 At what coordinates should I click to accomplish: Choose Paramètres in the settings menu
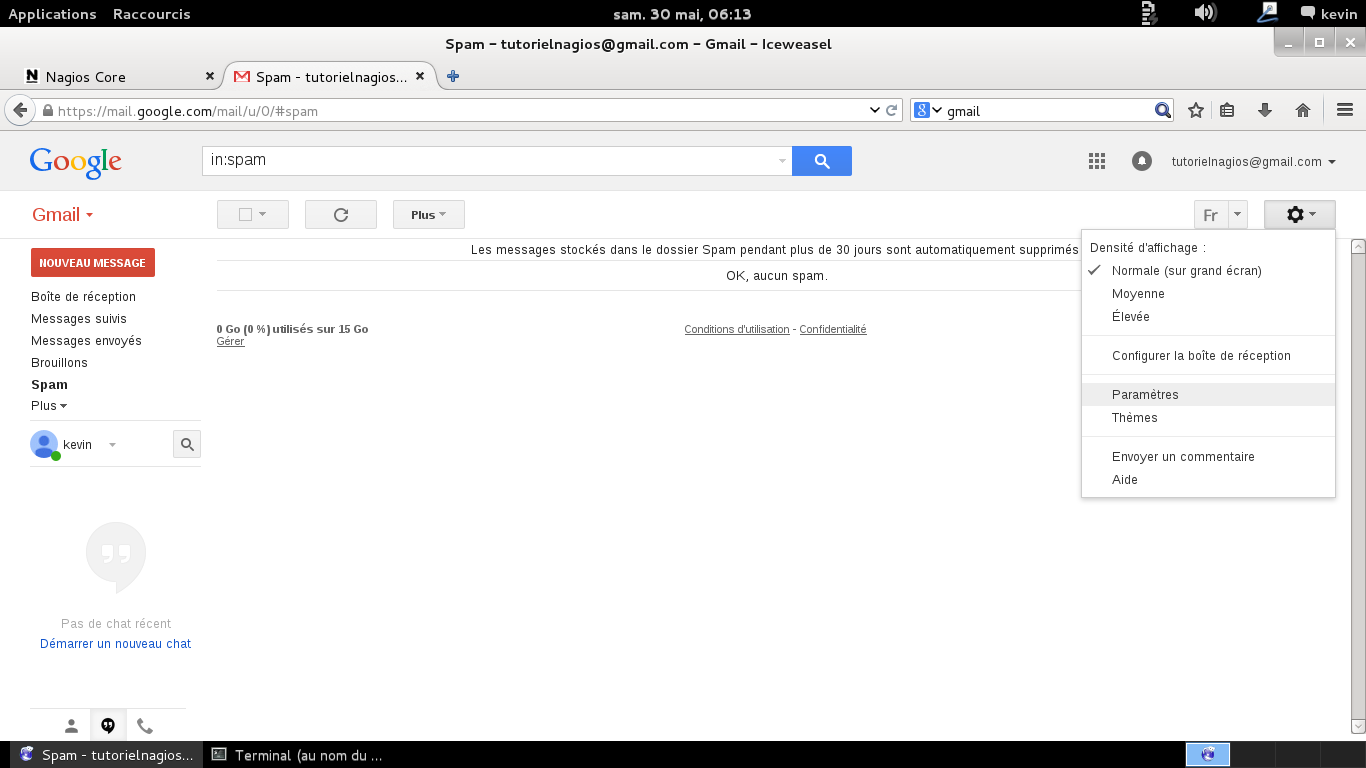click(1208, 395)
